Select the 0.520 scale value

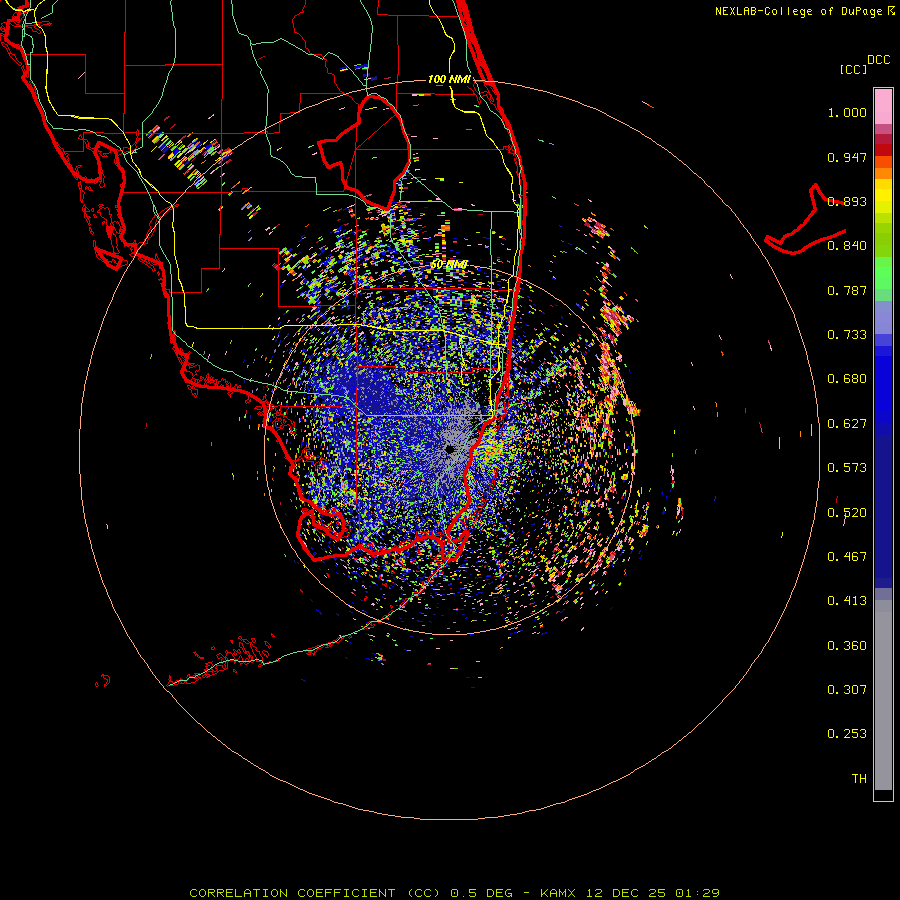(847, 513)
